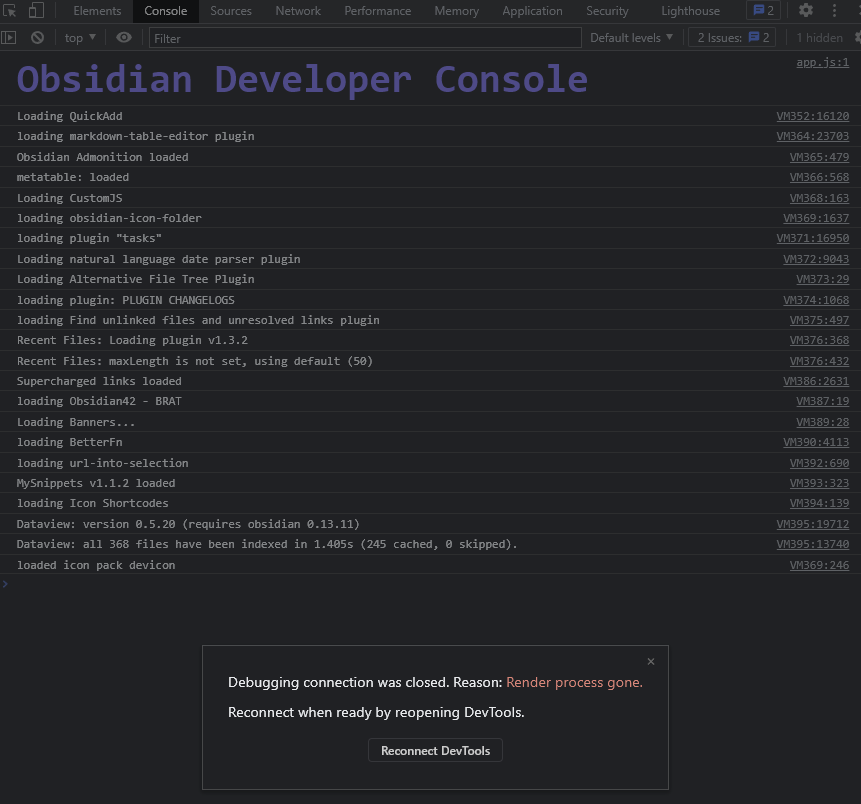The width and height of the screenshot is (861, 804).
Task: Open source link VM352:16120
Action: (813, 116)
